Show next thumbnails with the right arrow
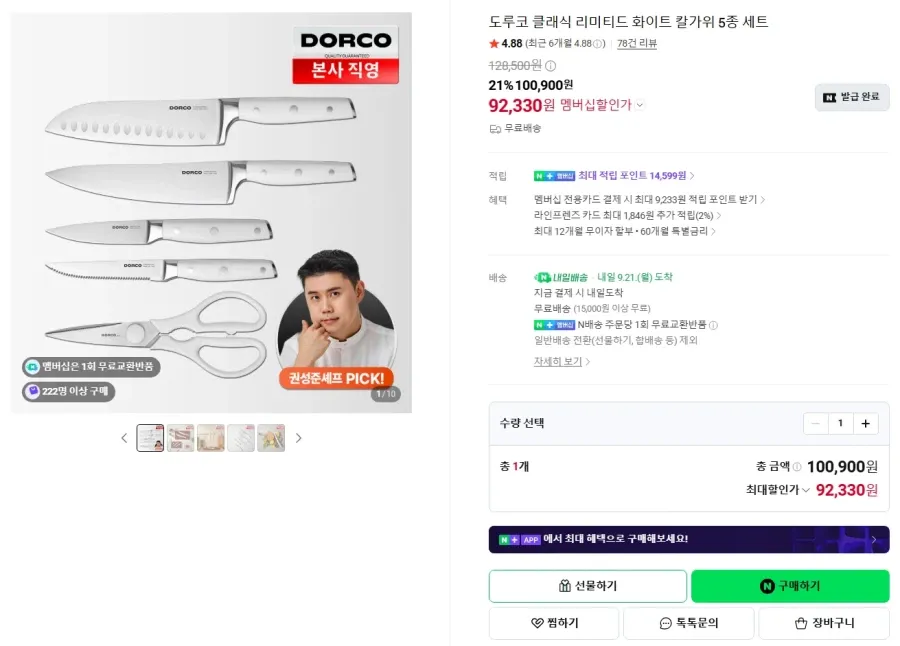The height and width of the screenshot is (646, 900). tap(298, 438)
